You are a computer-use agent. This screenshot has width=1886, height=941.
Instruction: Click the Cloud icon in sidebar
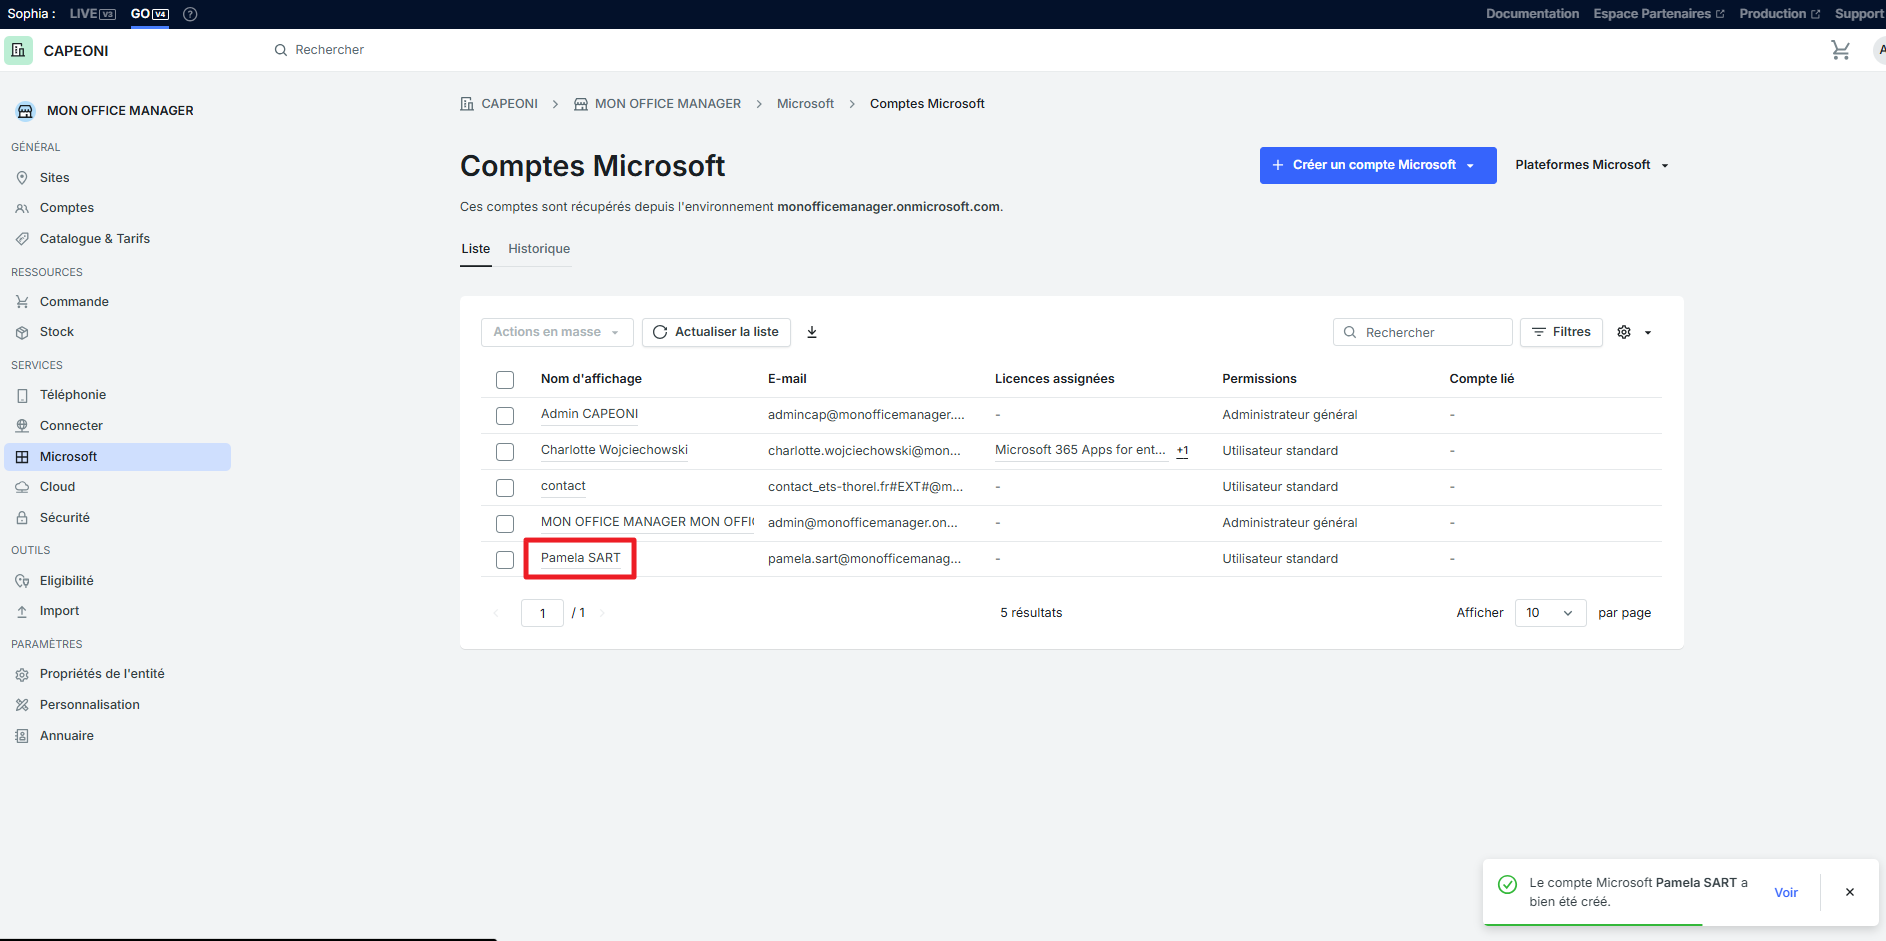22,487
